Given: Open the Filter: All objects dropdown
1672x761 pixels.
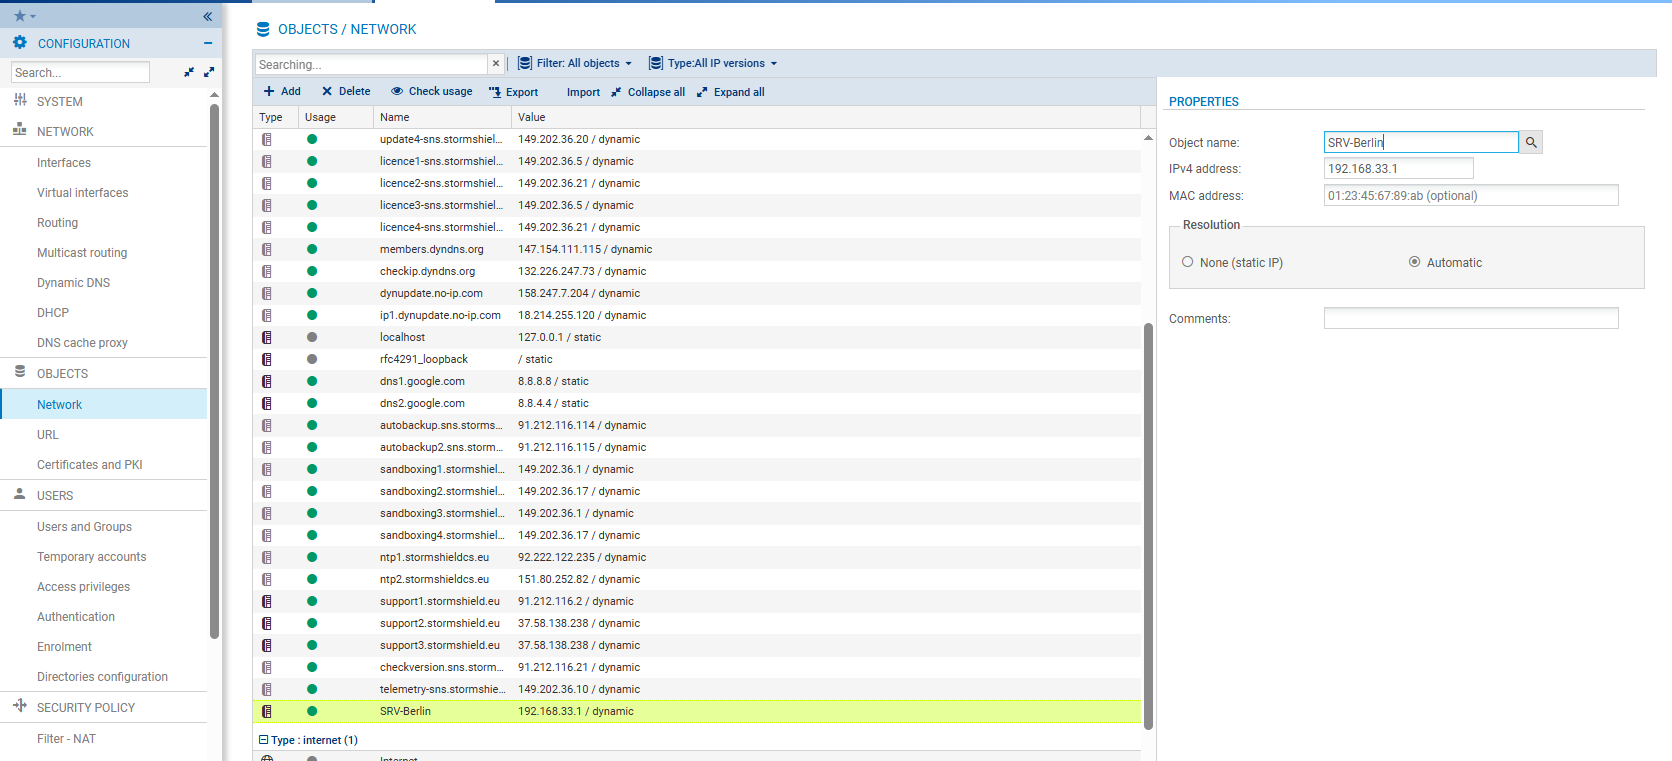Looking at the screenshot, I should pos(575,63).
